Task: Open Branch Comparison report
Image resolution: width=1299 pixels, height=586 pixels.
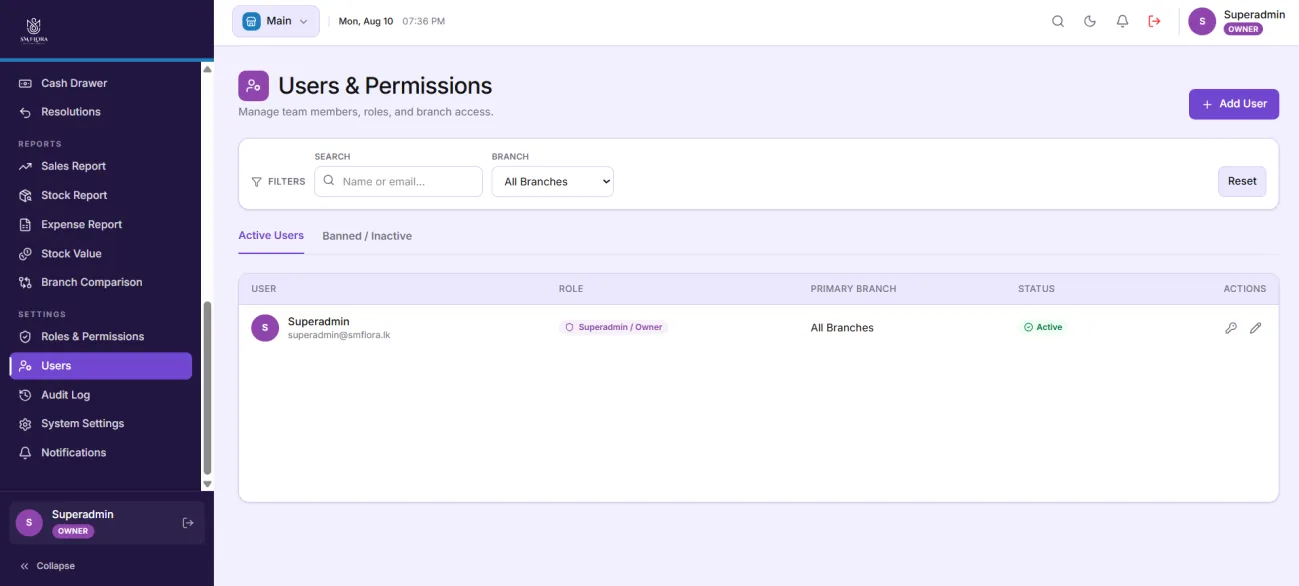Action: [100, 282]
